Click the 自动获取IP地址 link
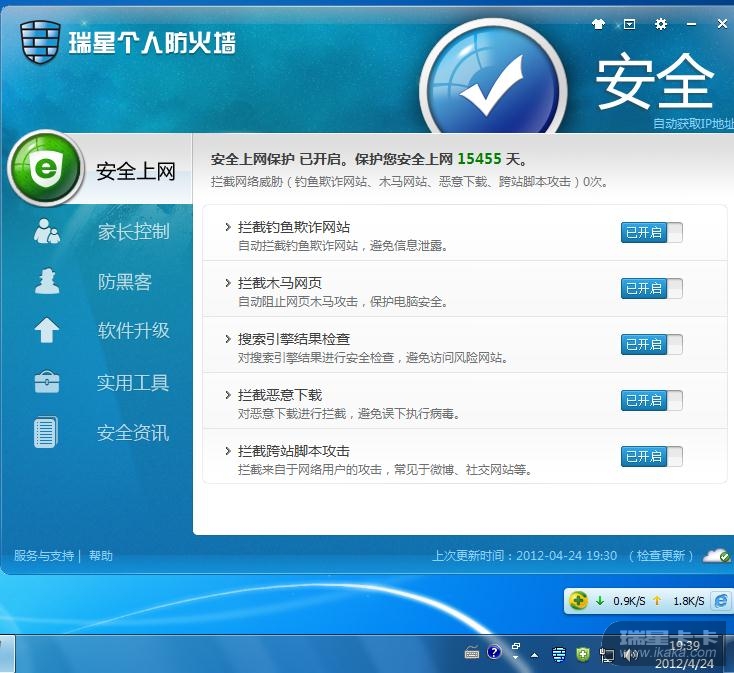 pyautogui.click(x=693, y=124)
